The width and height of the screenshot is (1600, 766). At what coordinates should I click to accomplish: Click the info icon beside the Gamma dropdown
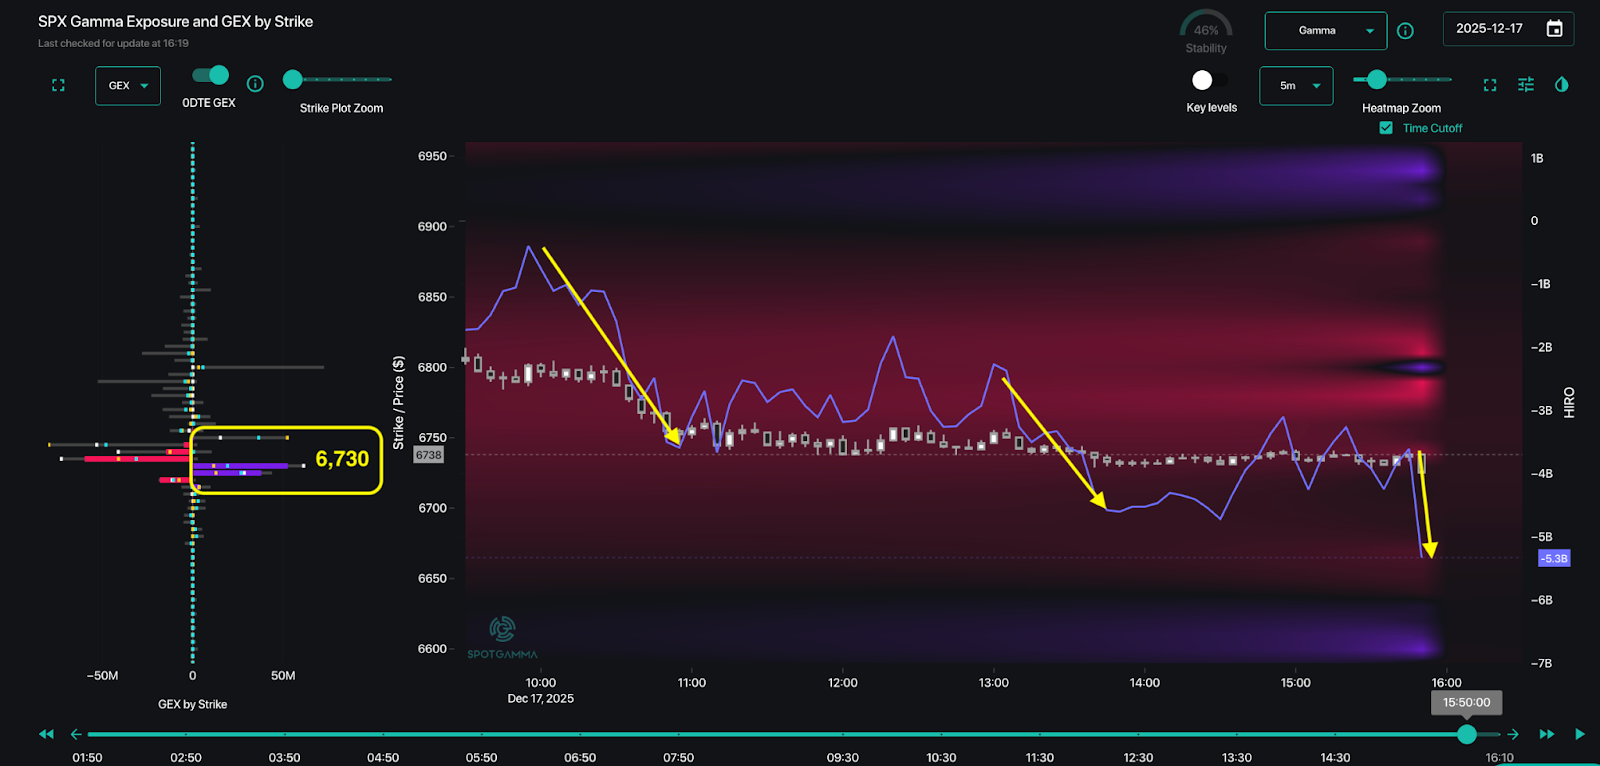click(x=1405, y=31)
